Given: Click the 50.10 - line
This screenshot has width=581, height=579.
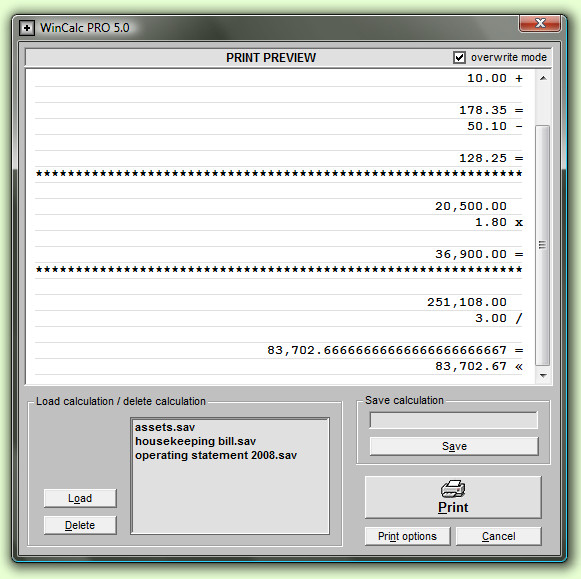Looking at the screenshot, I should [495, 126].
